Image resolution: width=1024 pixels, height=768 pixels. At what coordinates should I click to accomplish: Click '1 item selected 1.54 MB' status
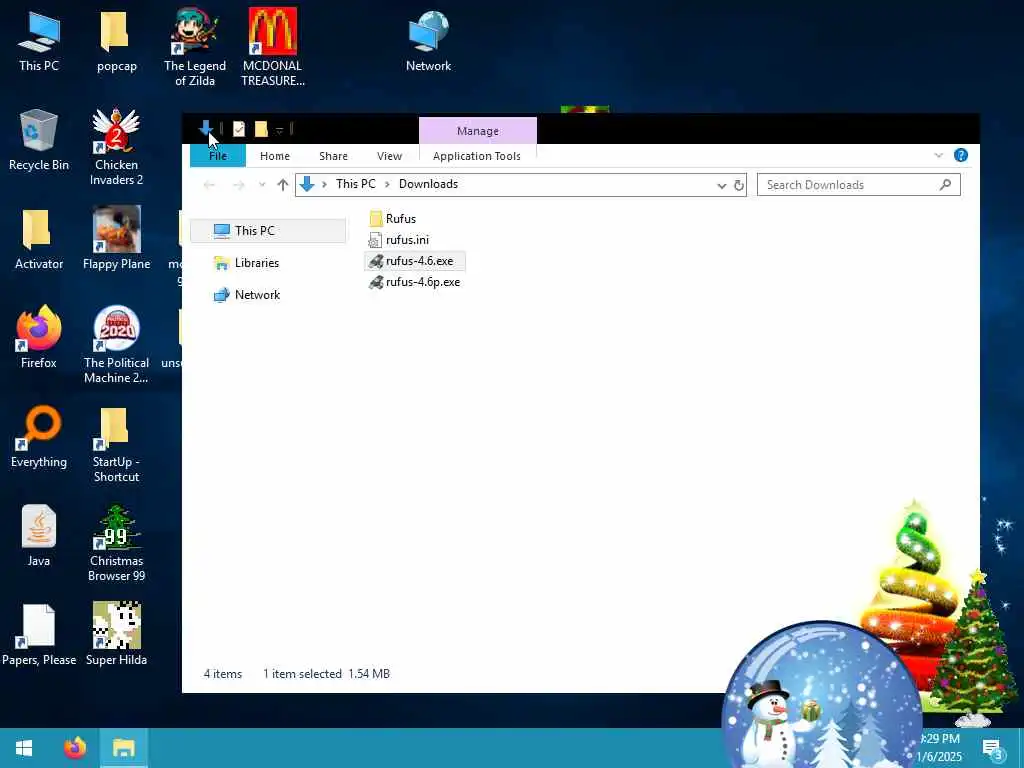click(x=327, y=674)
